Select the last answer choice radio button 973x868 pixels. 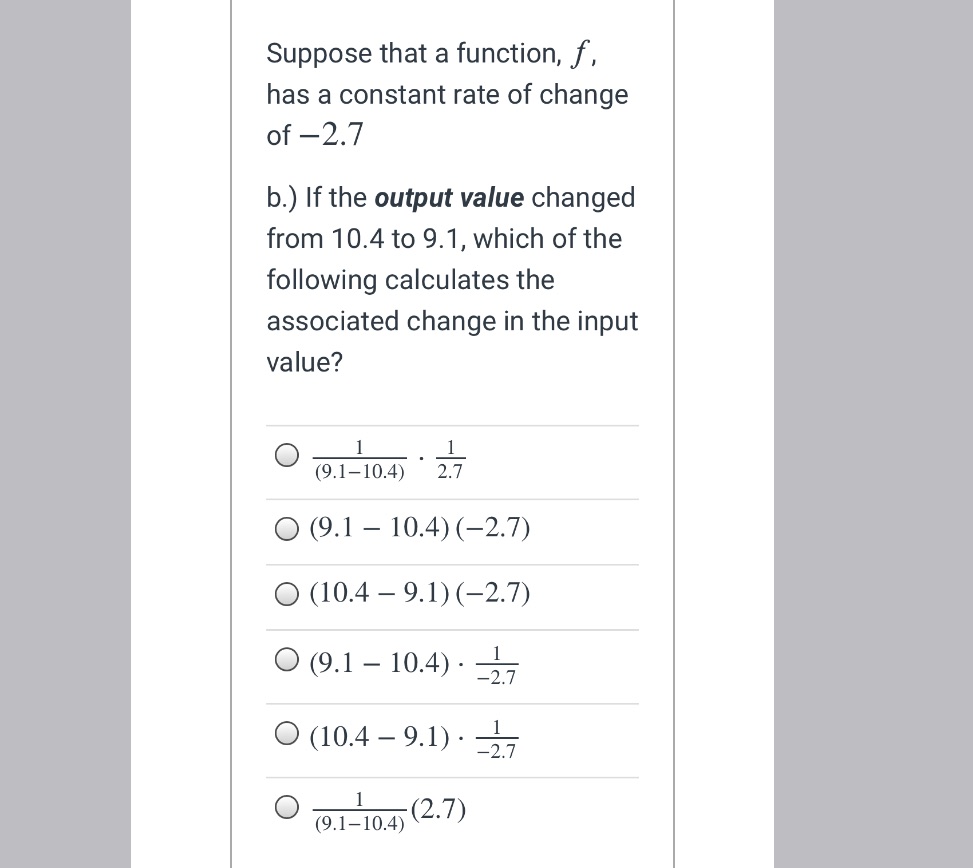coord(286,807)
